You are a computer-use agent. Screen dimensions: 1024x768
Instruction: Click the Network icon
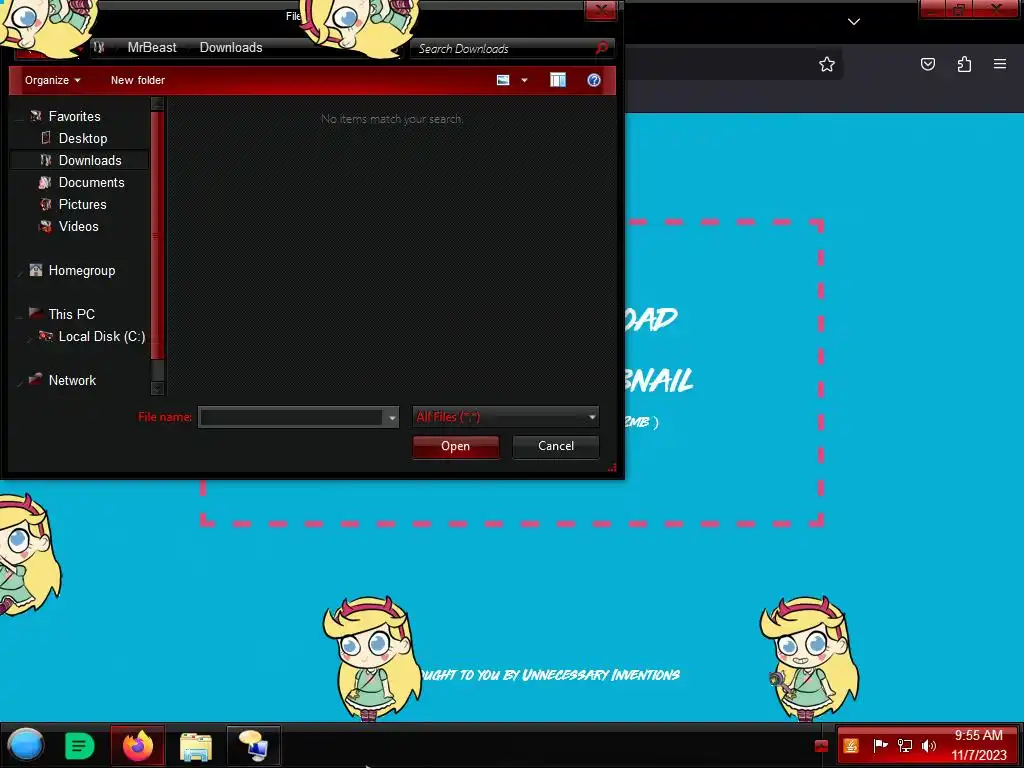(x=35, y=379)
